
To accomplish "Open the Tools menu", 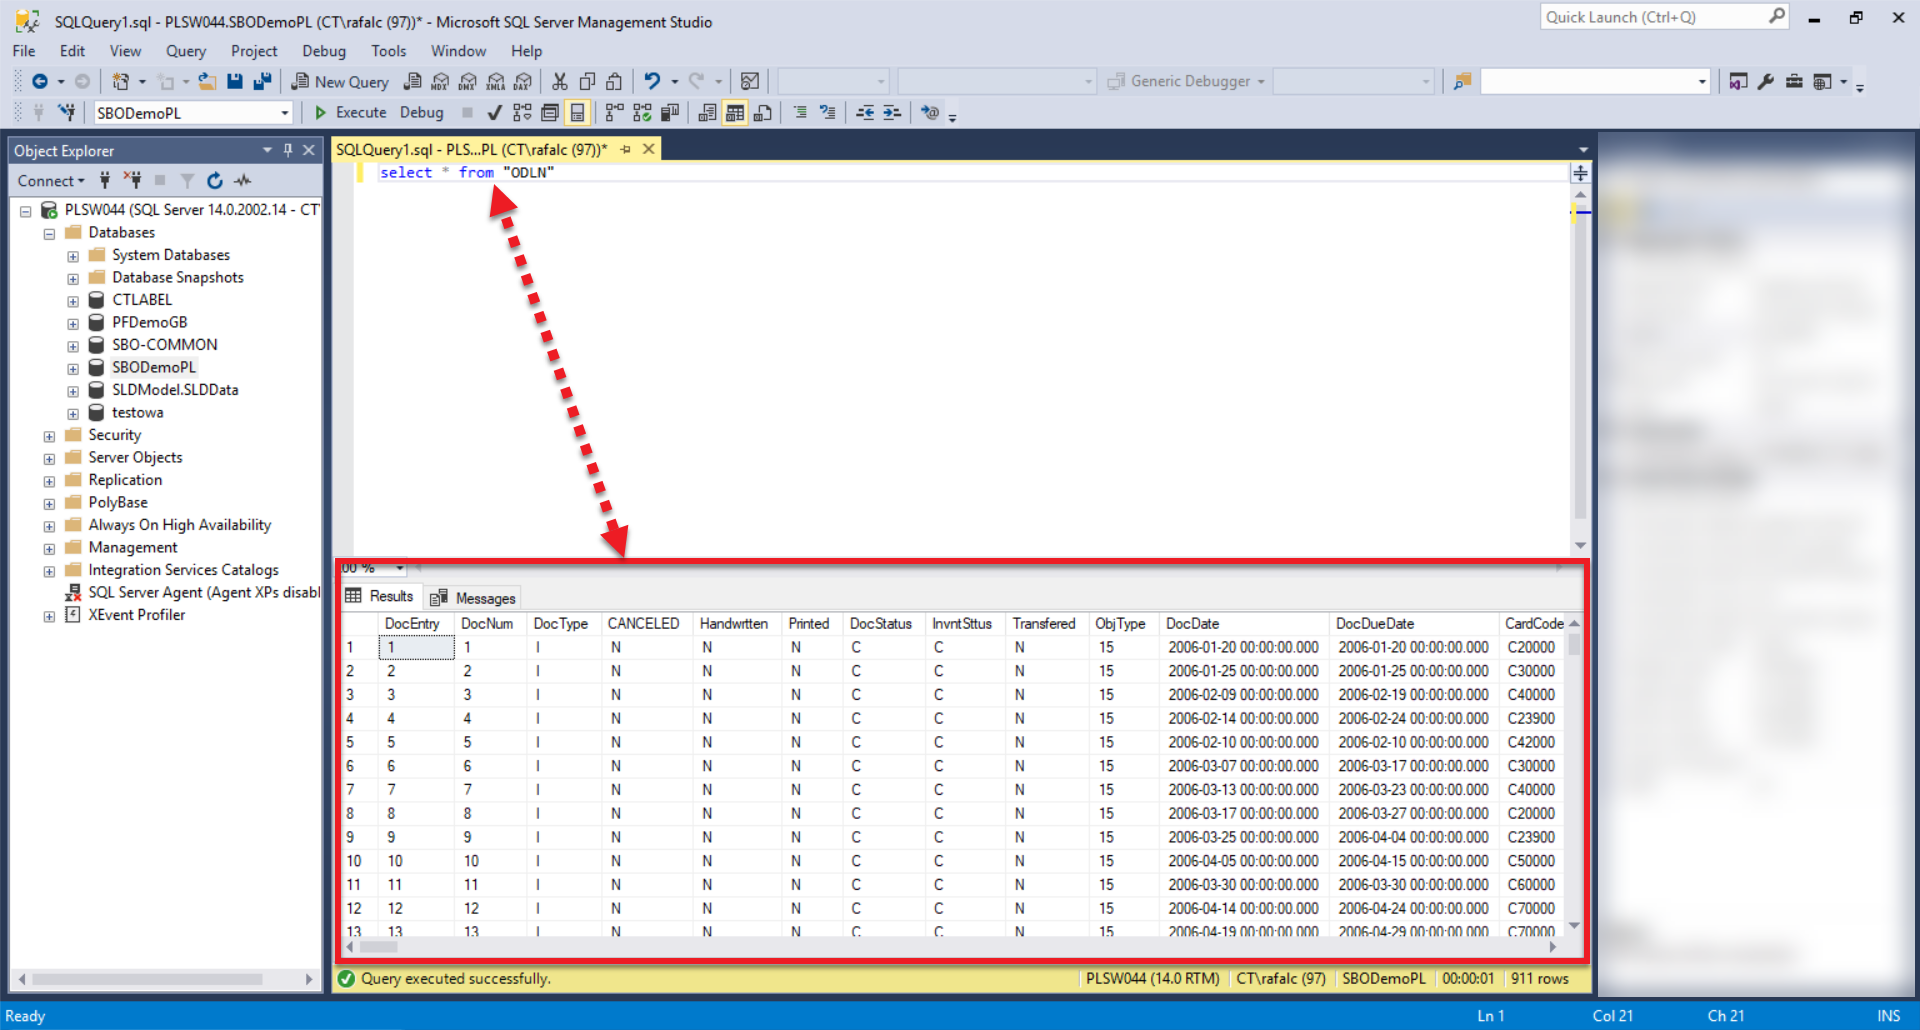I will [x=388, y=51].
